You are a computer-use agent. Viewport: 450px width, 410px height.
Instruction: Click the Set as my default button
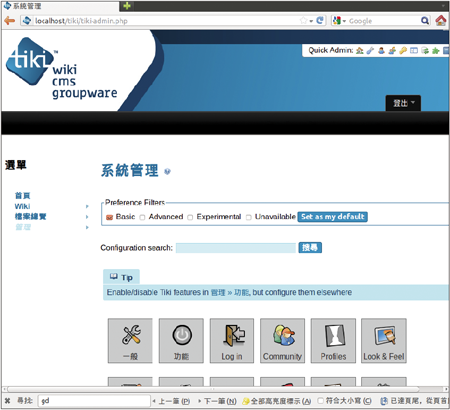[x=333, y=217]
